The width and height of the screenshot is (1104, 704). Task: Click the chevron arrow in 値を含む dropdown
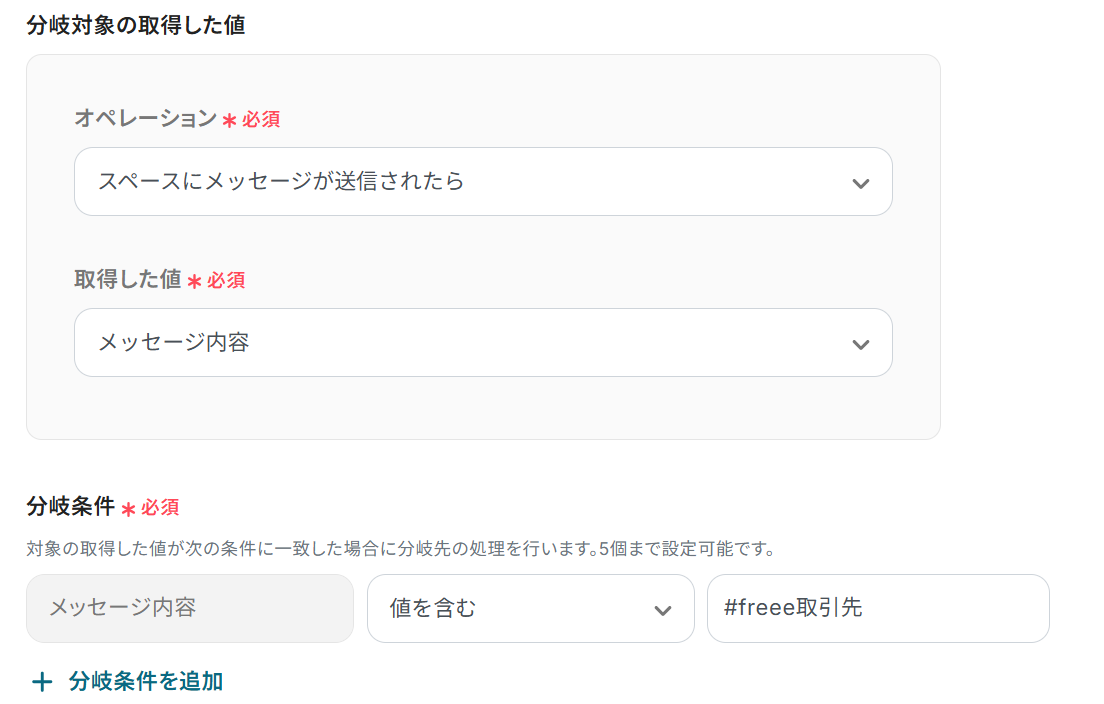point(662,610)
